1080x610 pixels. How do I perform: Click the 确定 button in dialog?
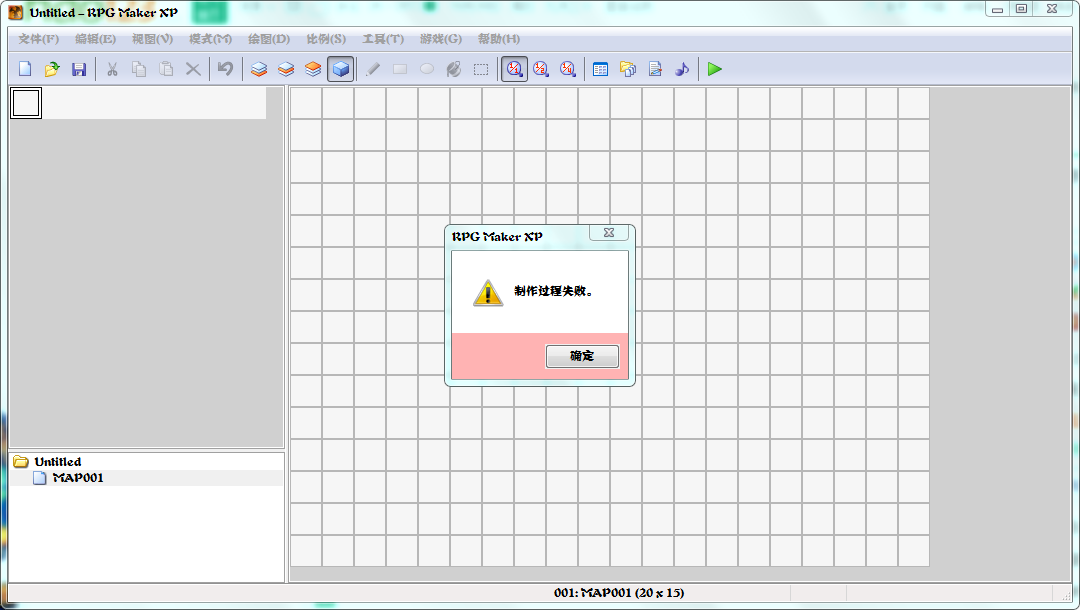pos(582,356)
